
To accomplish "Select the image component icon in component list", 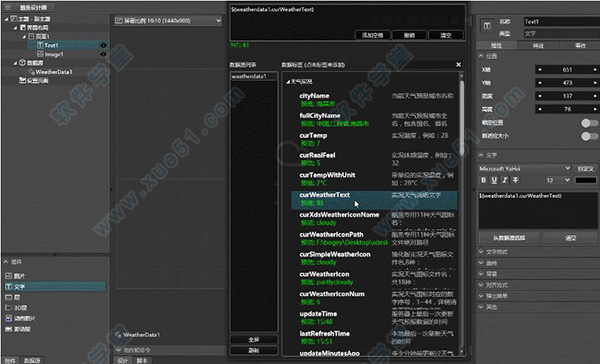I will click(8, 276).
